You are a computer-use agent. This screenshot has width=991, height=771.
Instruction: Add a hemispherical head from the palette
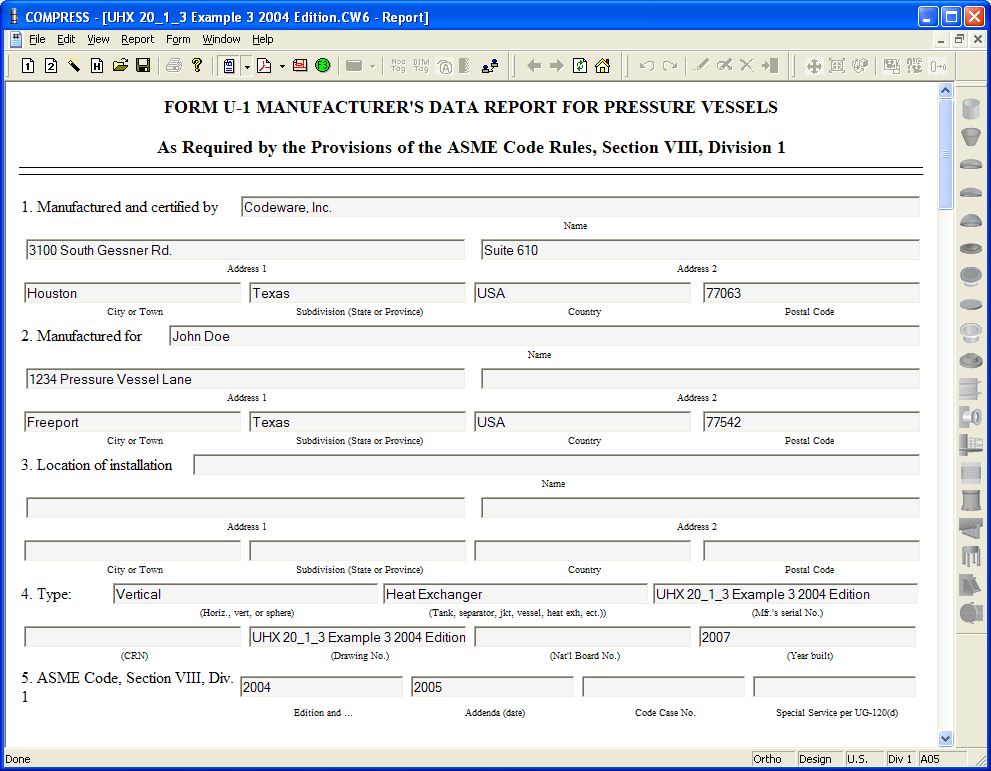[971, 221]
